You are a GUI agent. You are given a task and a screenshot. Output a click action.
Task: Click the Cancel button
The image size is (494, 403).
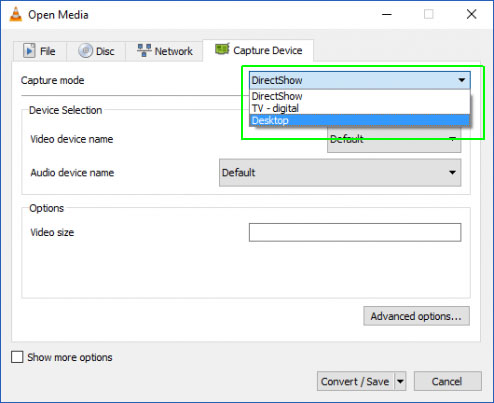point(447,381)
